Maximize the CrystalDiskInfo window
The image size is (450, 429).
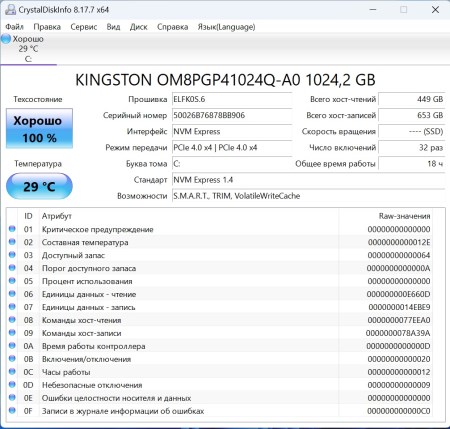[x=403, y=10]
